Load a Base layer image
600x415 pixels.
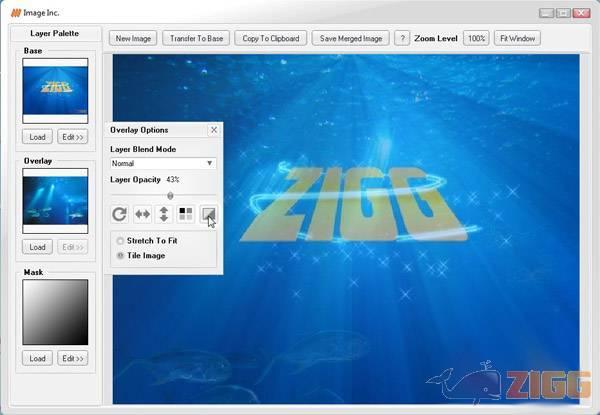[37, 137]
